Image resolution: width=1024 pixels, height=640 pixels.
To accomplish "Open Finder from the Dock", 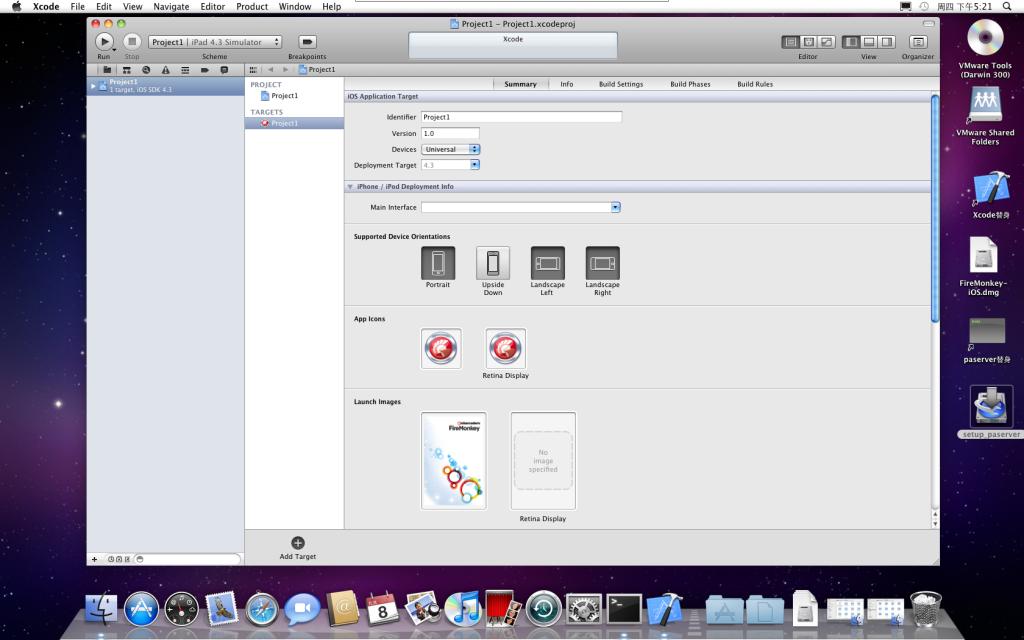I will 101,609.
